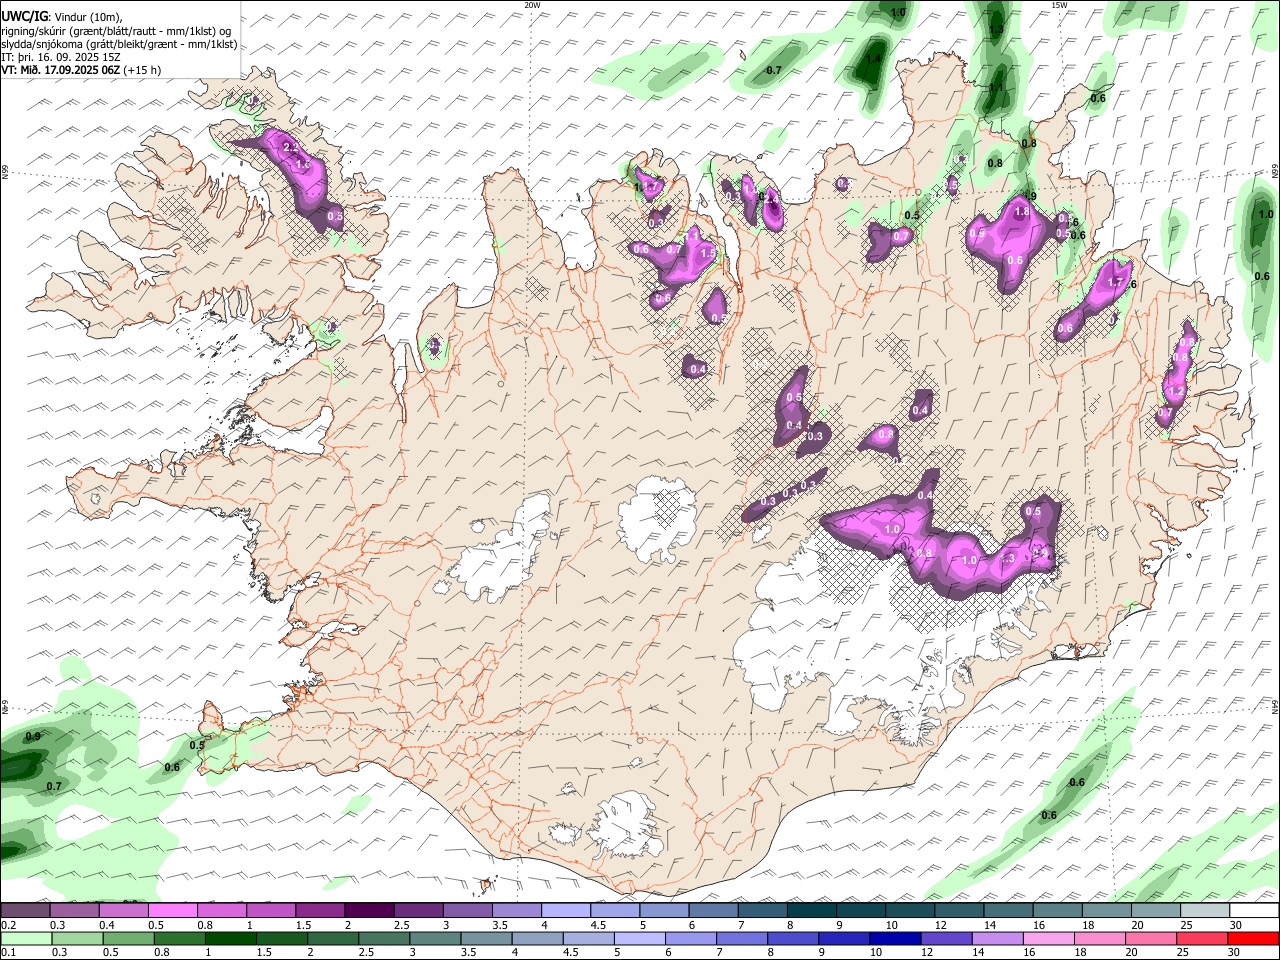
Task: Click the '1.8' snowfall value on the map
Action: pyautogui.click(x=1022, y=212)
